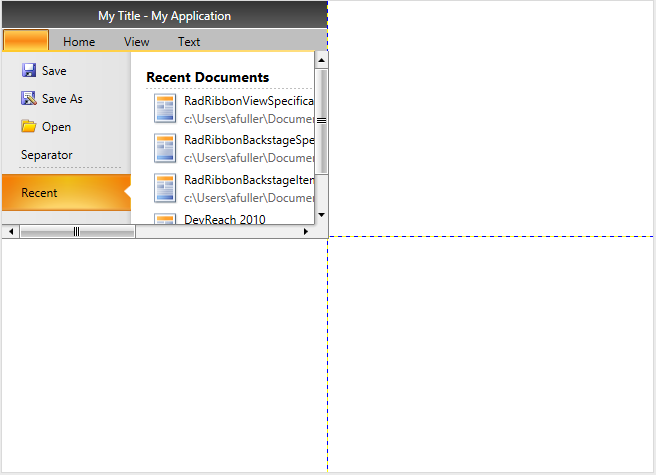Click the path under RadRibbonBackstageSpe
Screen dimensions: 656x475
249,158
